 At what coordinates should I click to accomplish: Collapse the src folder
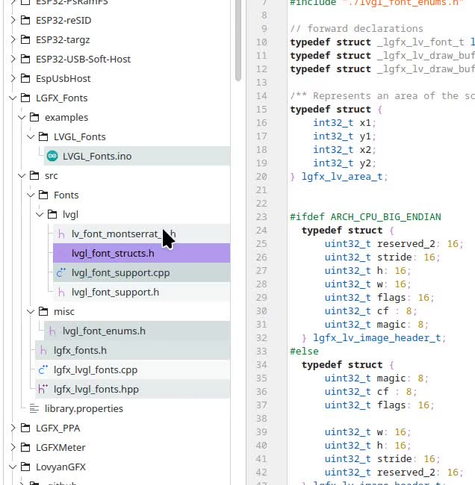pos(22,176)
